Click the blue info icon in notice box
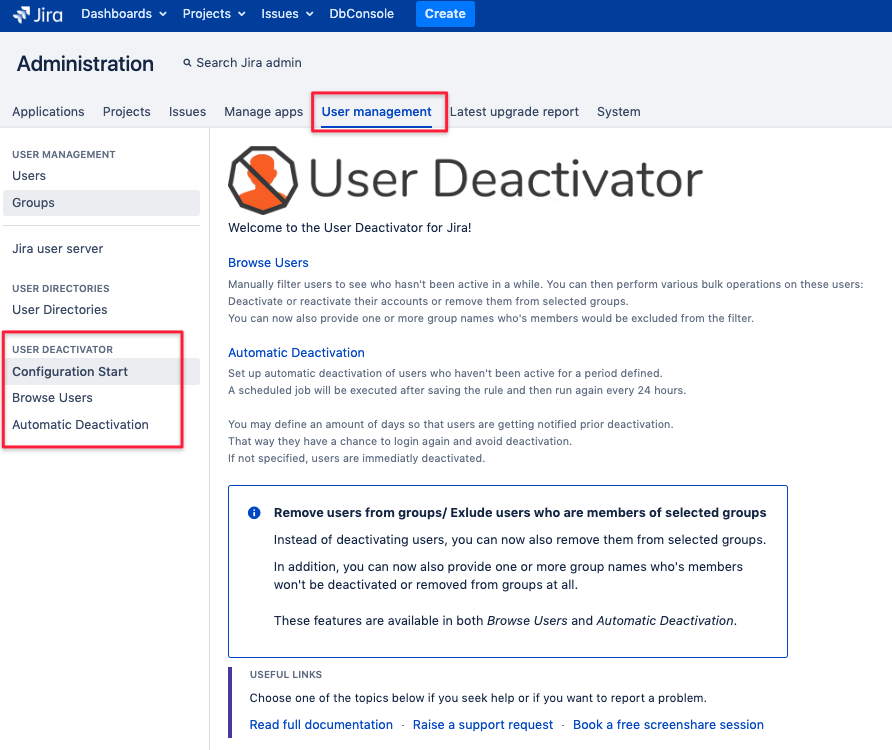This screenshot has height=750, width=892. 254,513
